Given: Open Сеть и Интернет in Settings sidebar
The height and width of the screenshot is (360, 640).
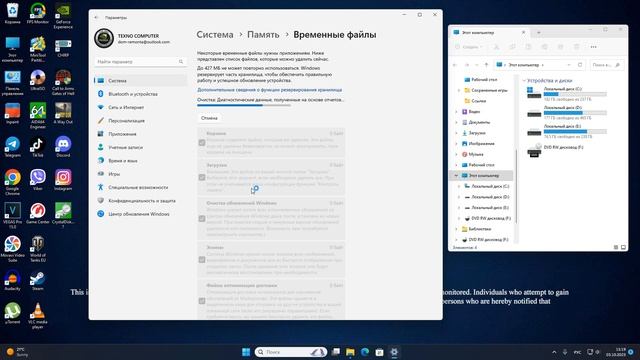Looking at the screenshot, I should (140, 107).
